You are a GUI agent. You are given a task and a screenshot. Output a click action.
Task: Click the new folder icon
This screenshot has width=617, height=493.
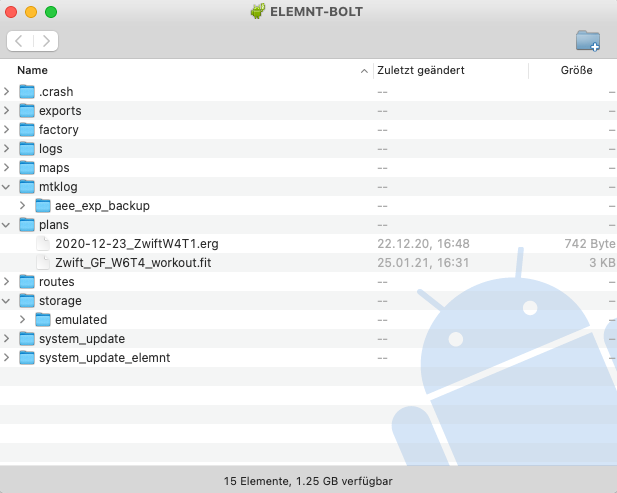pyautogui.click(x=588, y=41)
